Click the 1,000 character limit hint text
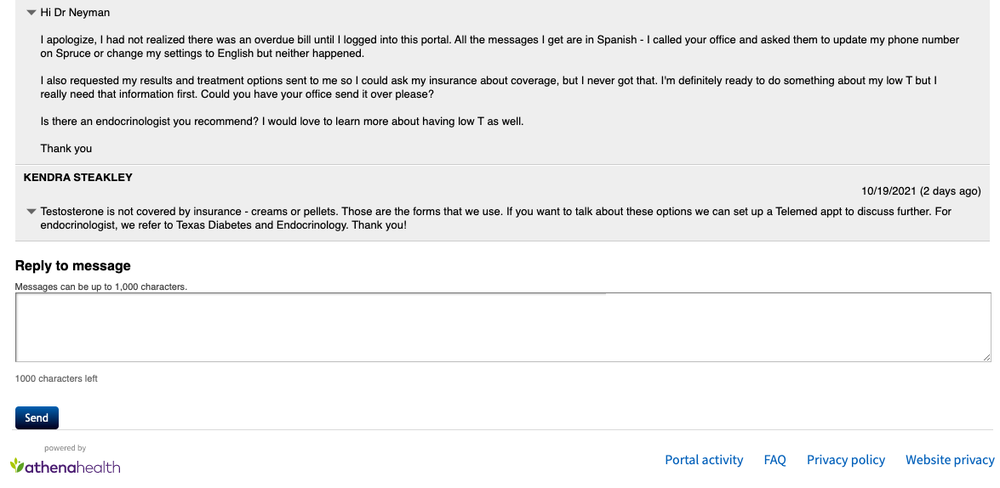 [x=101, y=287]
